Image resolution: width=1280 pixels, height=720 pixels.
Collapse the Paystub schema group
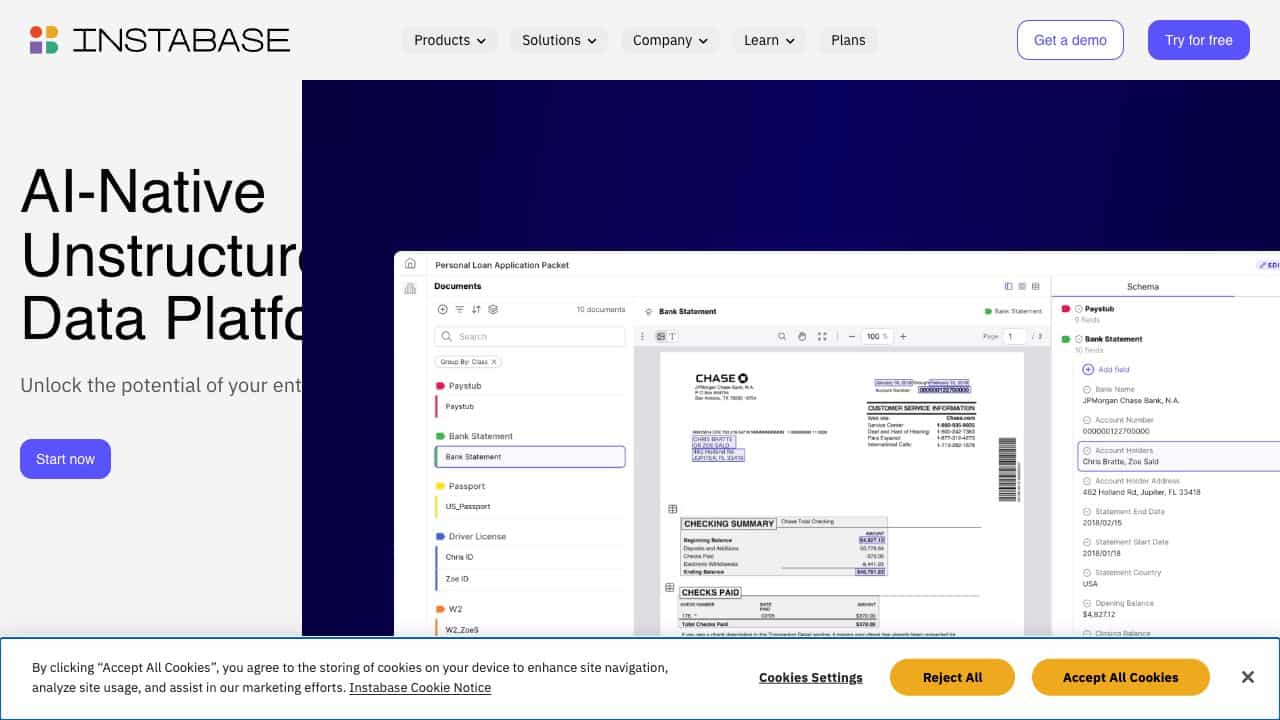point(1079,309)
